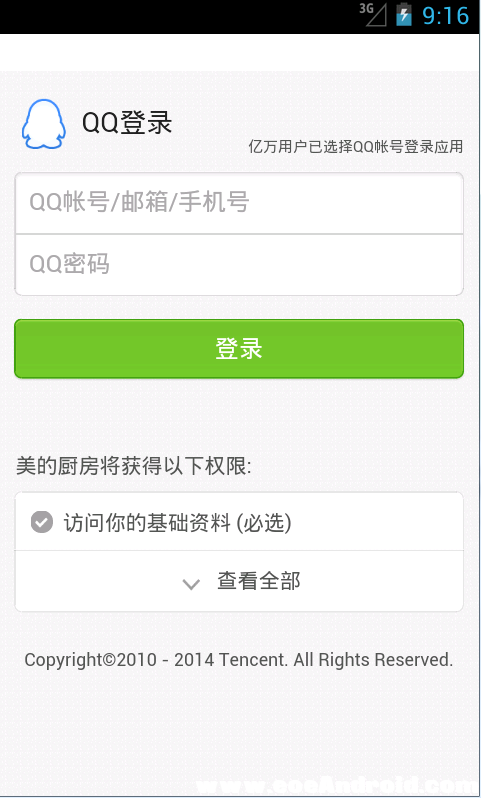Click the green 登录 button
Screen dimensions: 481x798
[239, 349]
